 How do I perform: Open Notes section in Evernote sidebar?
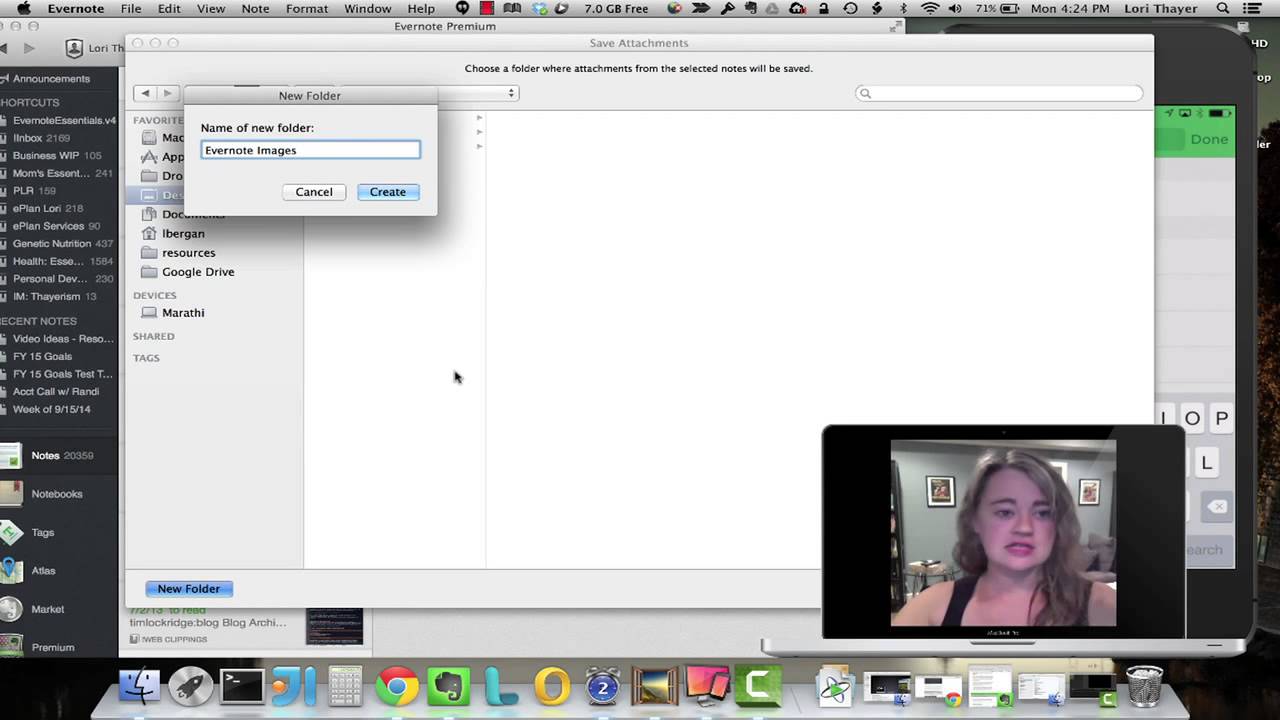click(x=47, y=456)
